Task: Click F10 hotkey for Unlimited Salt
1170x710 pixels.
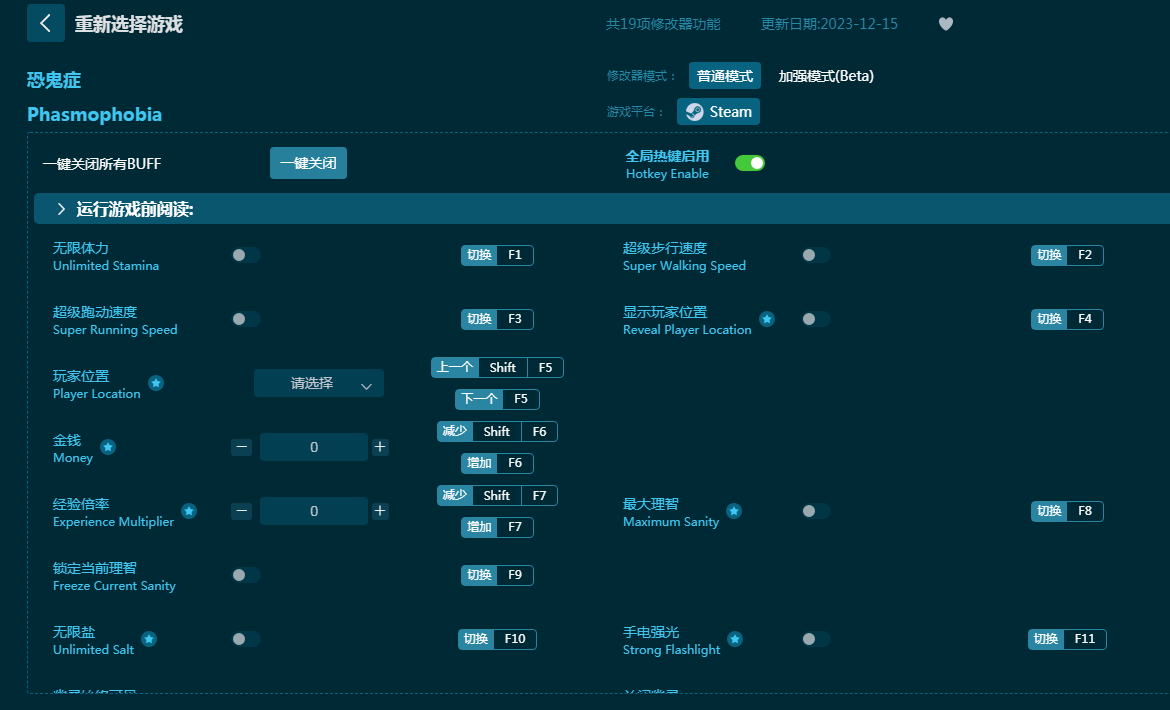Action: [x=497, y=639]
